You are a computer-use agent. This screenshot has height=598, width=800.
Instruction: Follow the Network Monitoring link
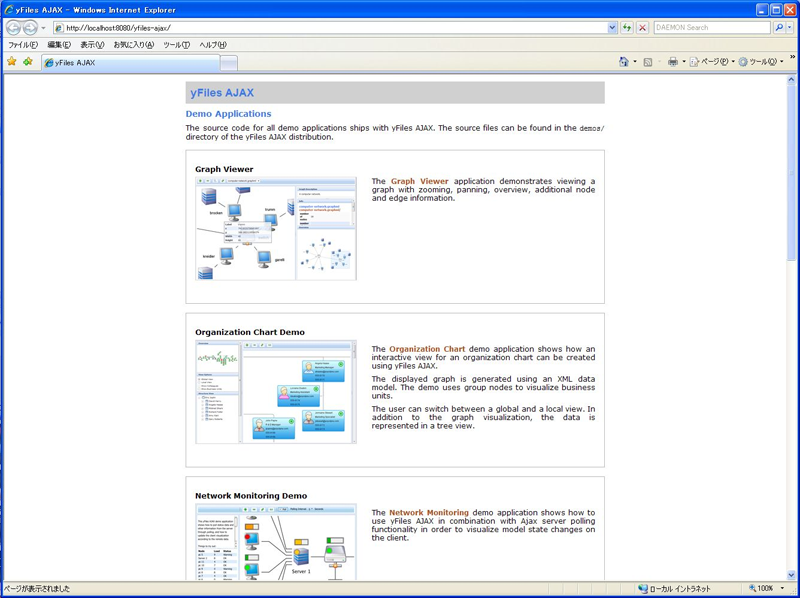coord(428,513)
